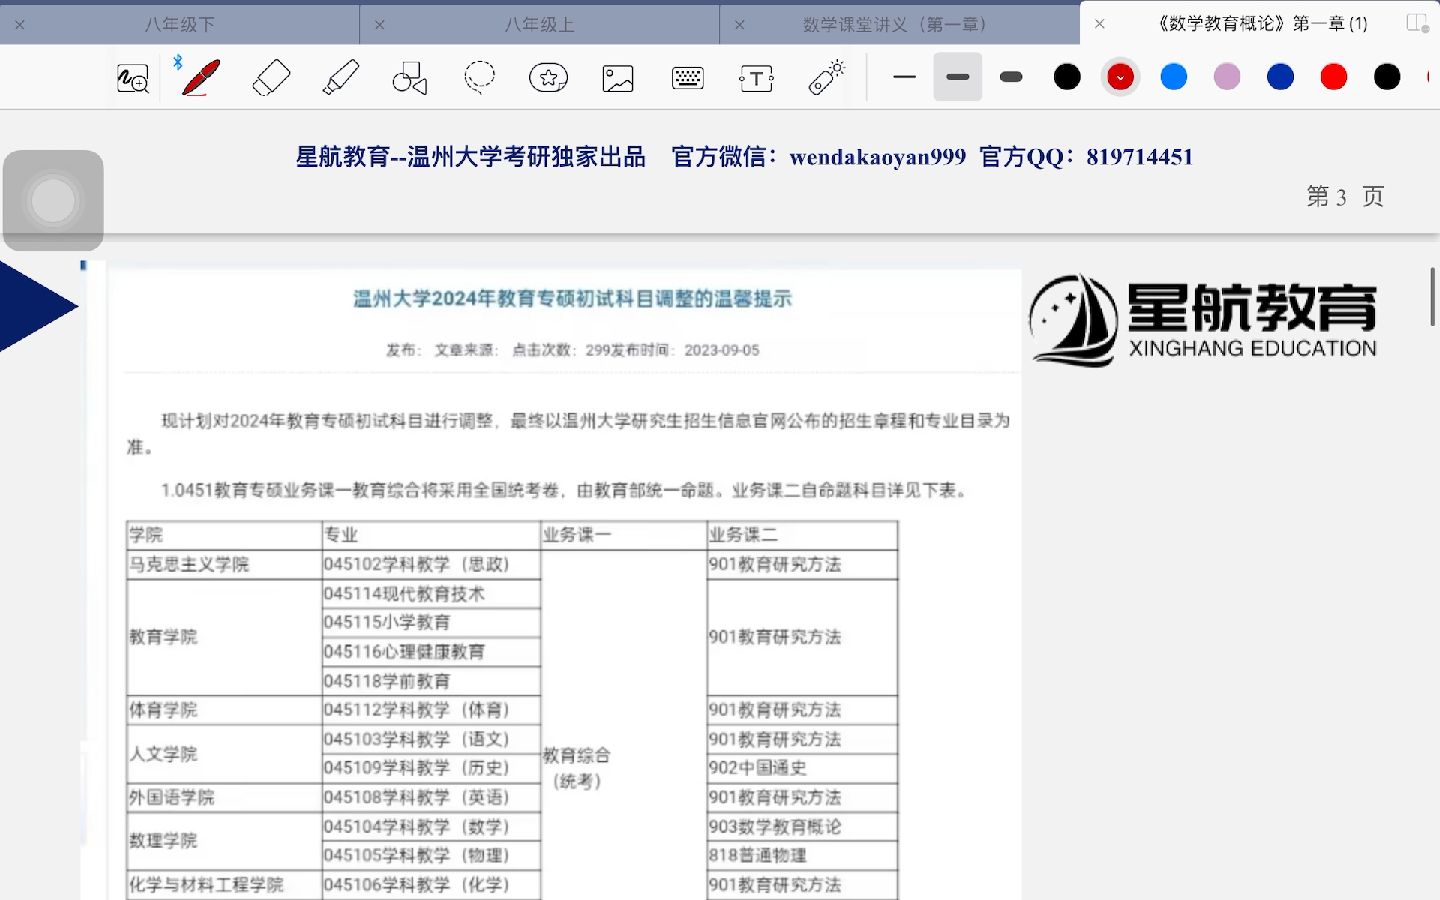Choose the thin stroke width
The image size is (1440, 900).
[904, 77]
